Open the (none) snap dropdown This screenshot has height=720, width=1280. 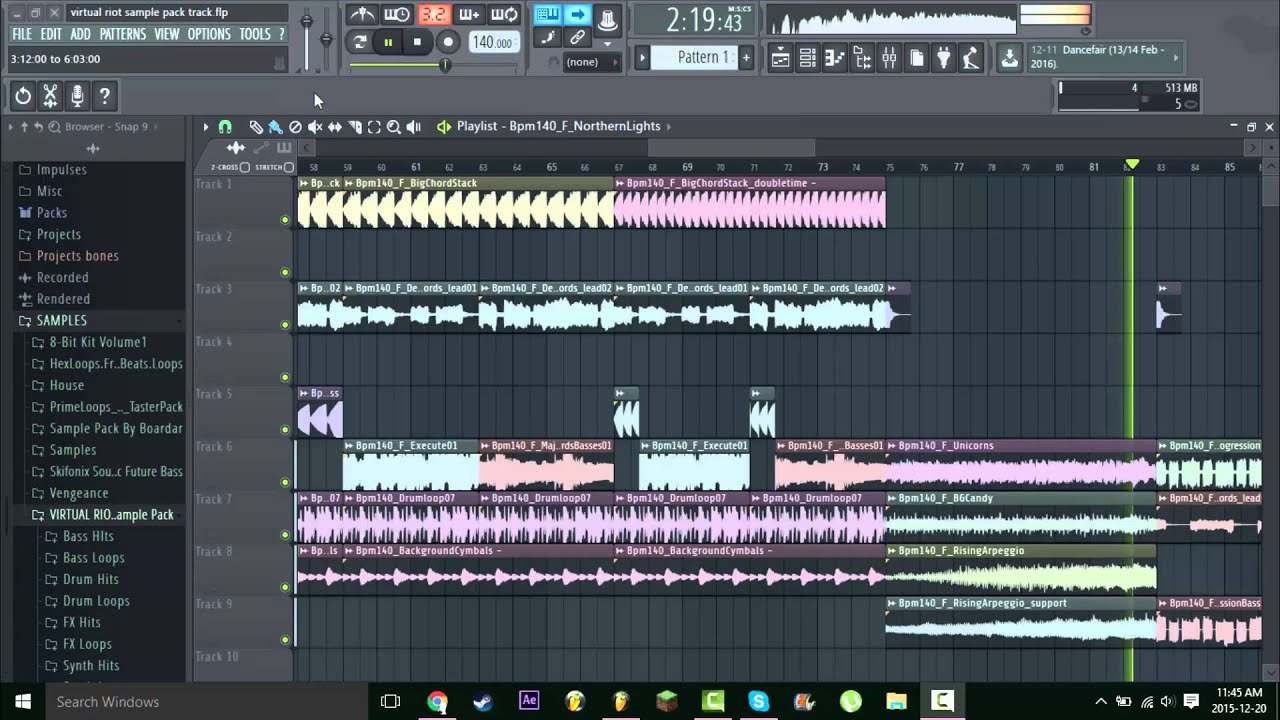(x=590, y=62)
